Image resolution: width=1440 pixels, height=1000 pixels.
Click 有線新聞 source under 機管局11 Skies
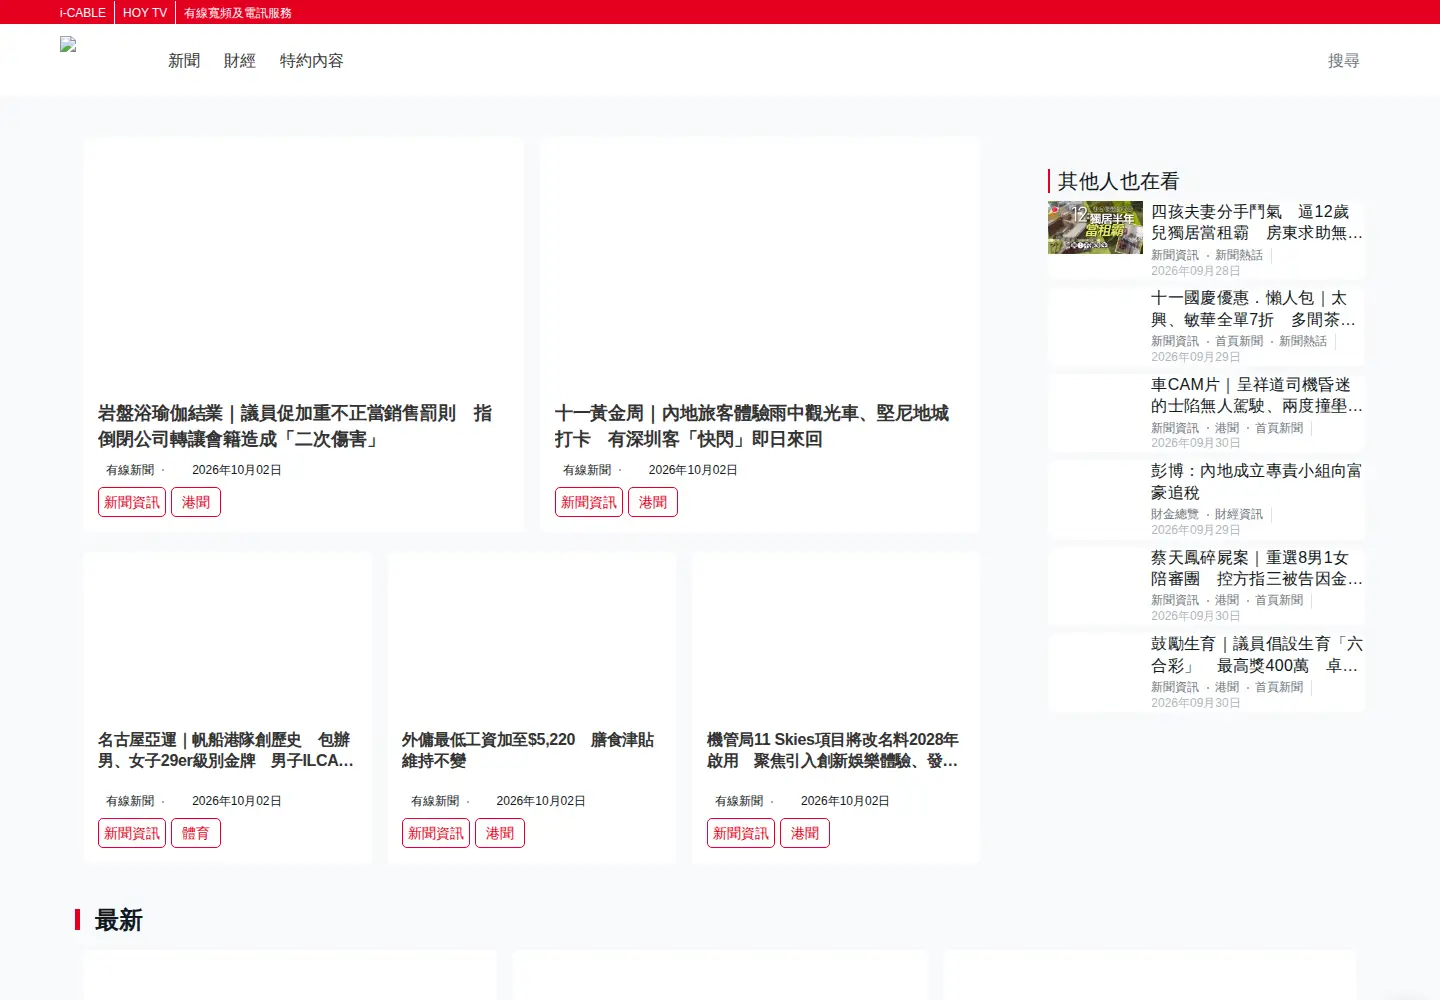[739, 801]
